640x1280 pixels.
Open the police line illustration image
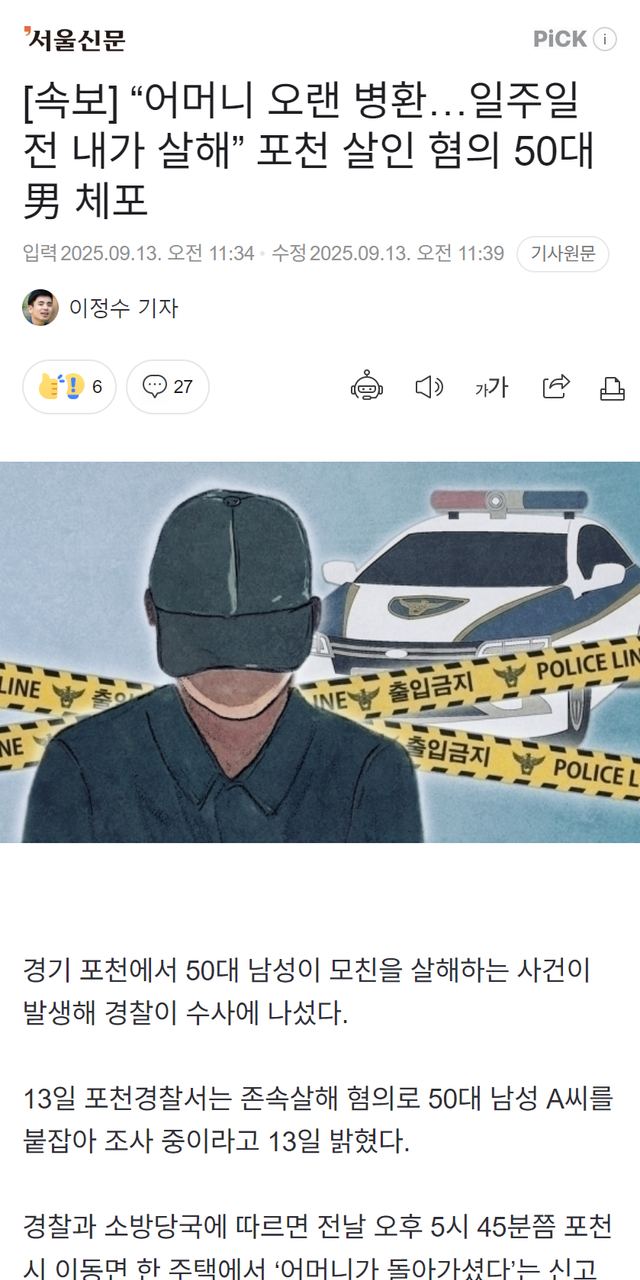(x=320, y=652)
